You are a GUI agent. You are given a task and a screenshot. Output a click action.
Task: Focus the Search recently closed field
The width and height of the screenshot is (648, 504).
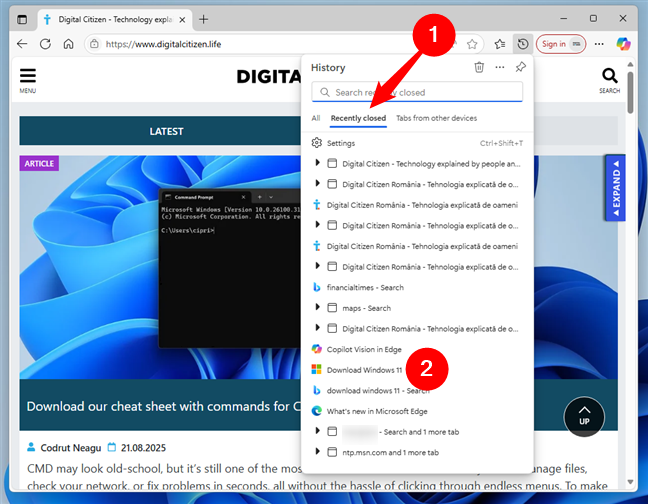click(417, 92)
